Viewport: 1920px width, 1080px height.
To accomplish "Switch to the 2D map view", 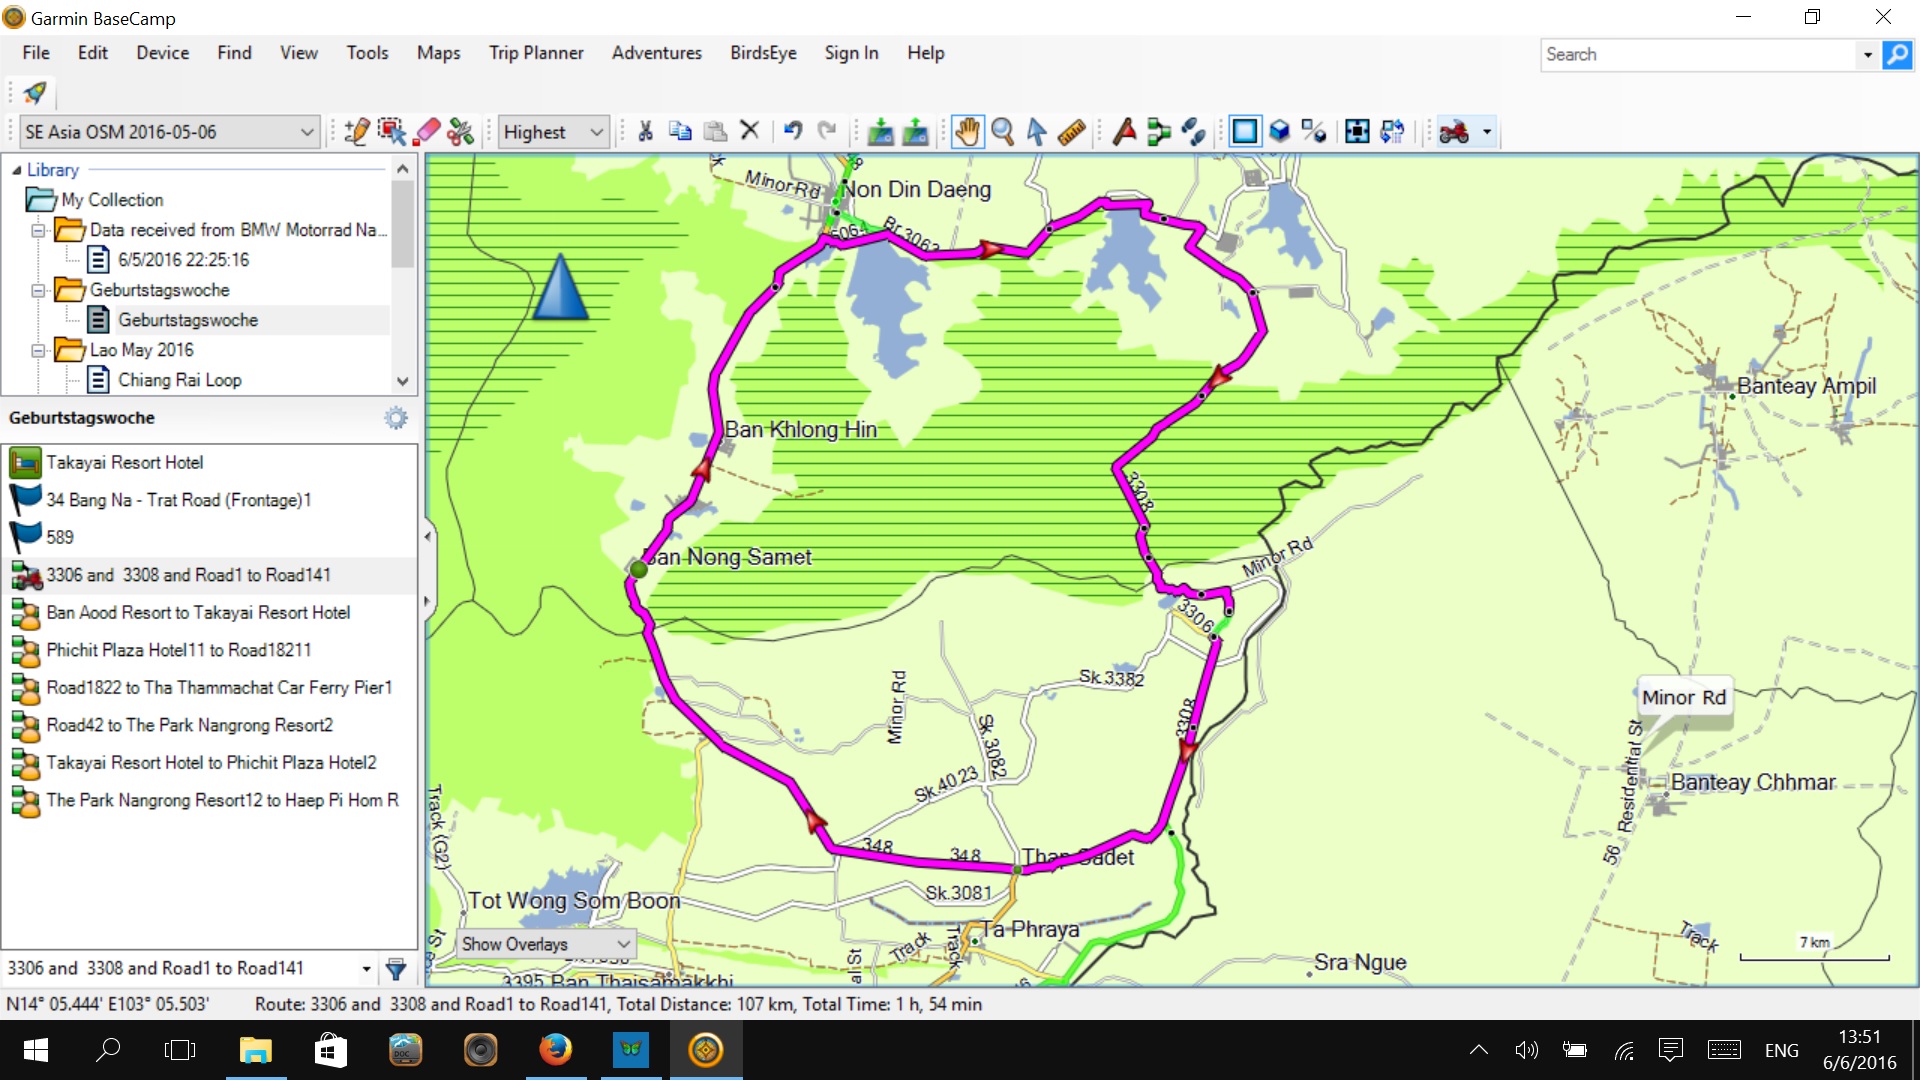I will [1245, 131].
